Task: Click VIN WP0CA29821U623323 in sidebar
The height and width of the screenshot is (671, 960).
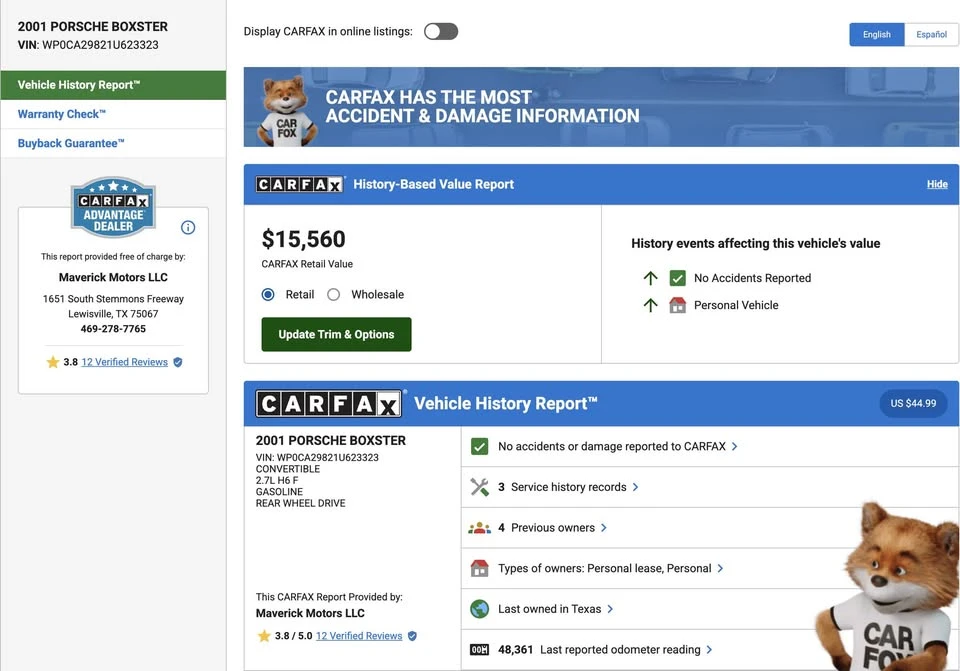Action: 88,45
